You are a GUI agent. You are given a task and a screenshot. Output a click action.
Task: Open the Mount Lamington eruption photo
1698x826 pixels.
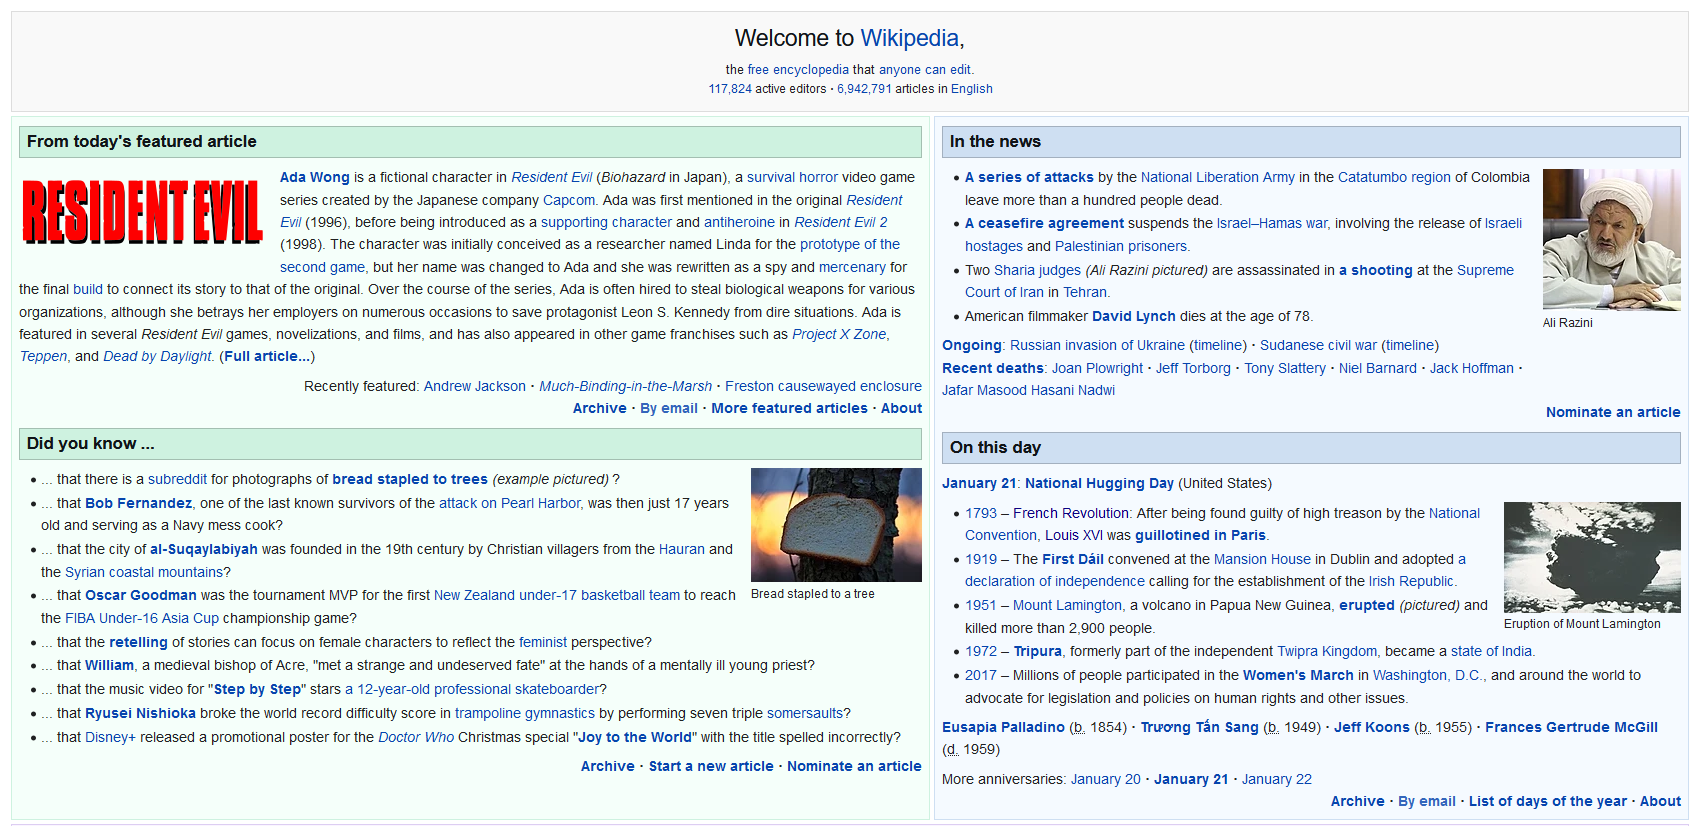click(1592, 557)
